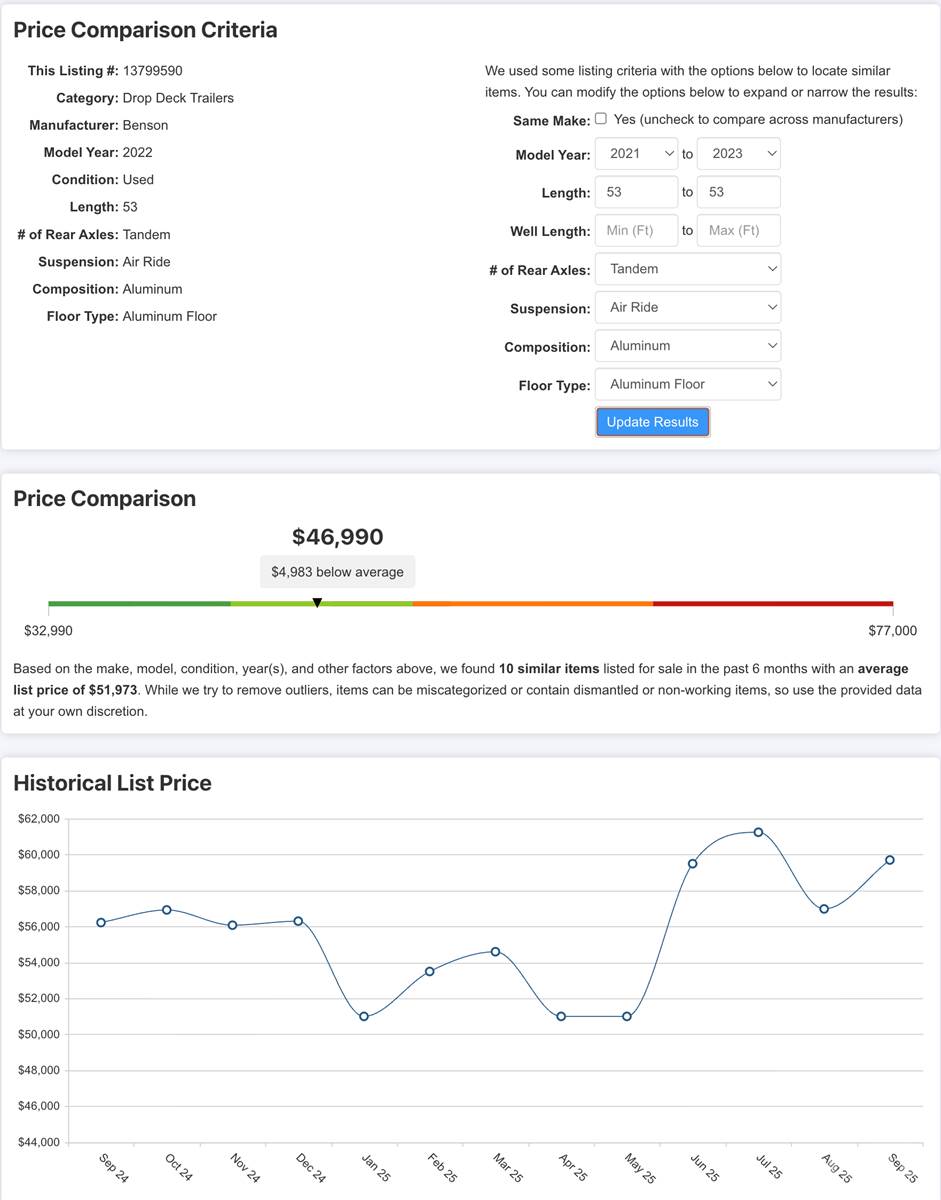Screen dimensions: 941x1200
Task: Click the maximum Length field
Action: tap(738, 192)
